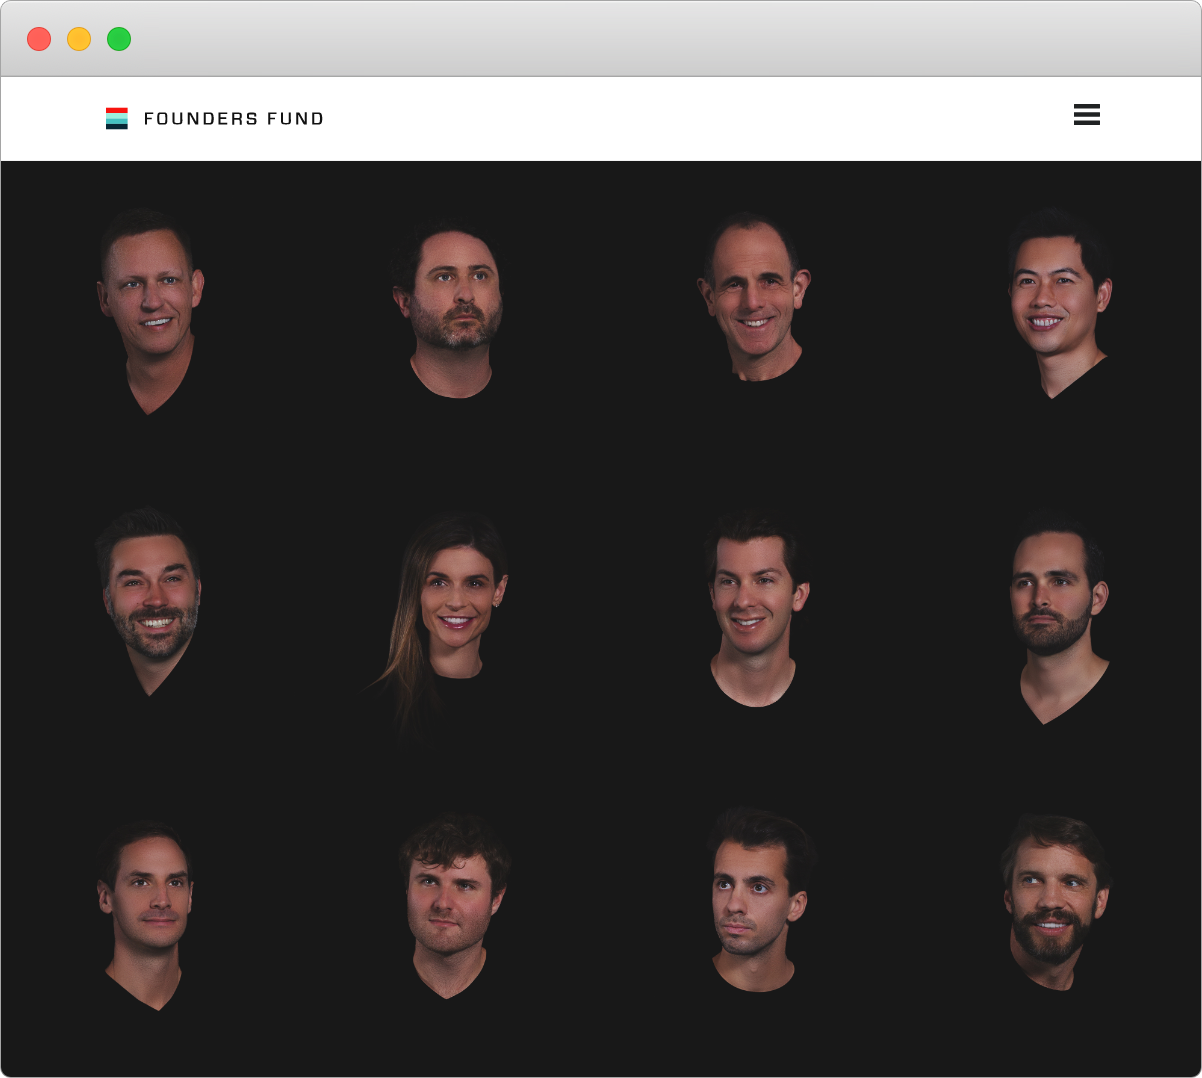The width and height of the screenshot is (1202, 1078).
Task: Click the FOUNDERS FUND wordmark text
Action: pos(234,118)
